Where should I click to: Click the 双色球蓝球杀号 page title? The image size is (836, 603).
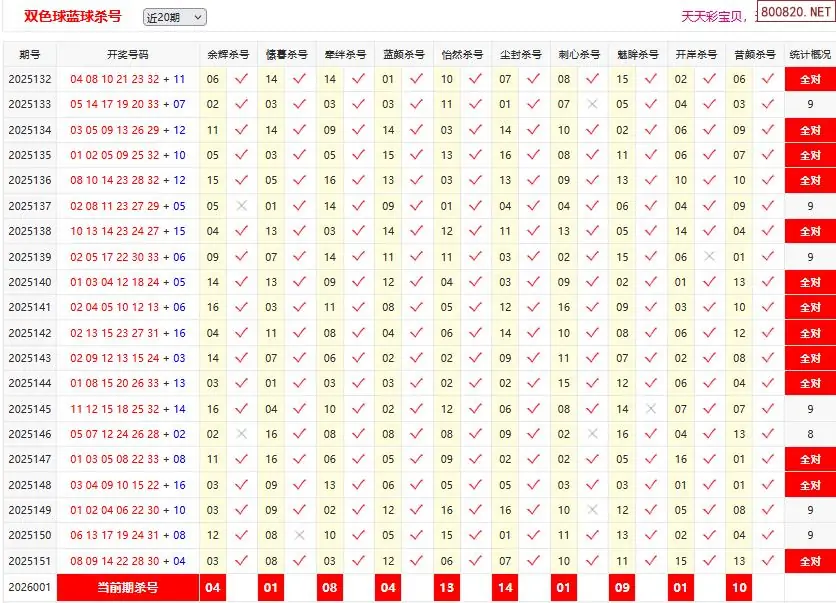coord(73,17)
